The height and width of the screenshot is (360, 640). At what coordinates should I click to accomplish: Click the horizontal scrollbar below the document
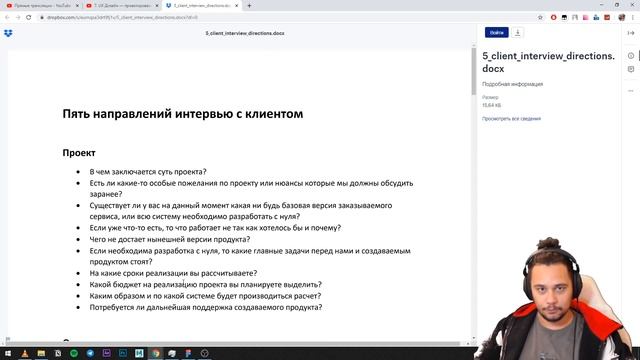pos(233,344)
